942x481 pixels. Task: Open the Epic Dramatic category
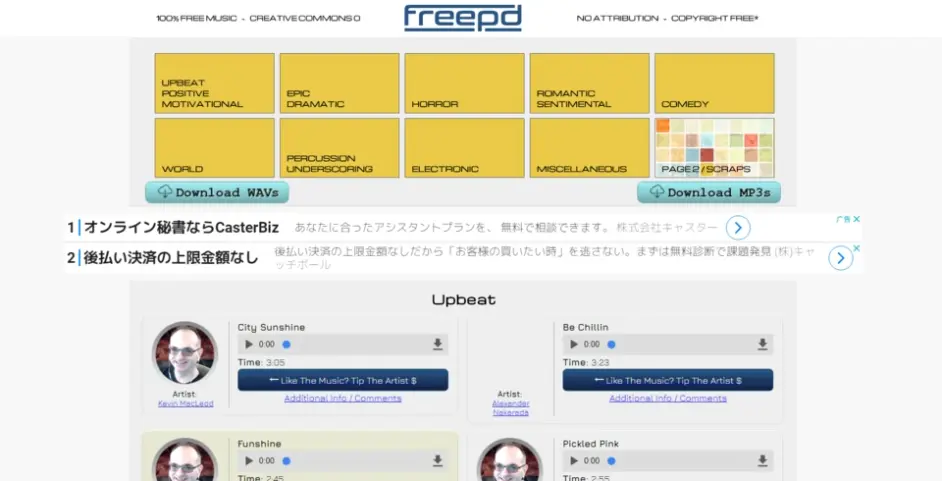[x=339, y=83]
